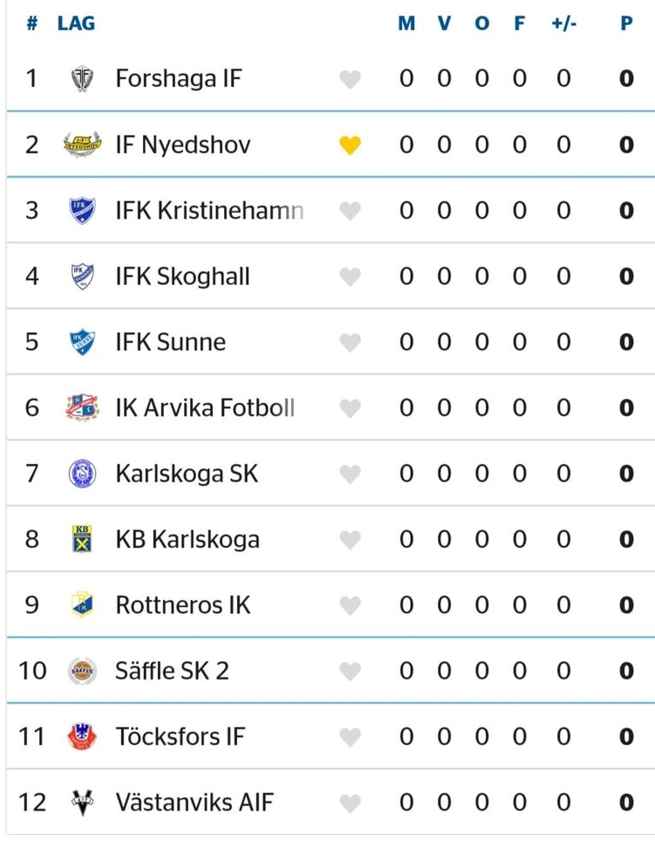Unfavorite IF Nyedshov via yellow heart

(349, 146)
